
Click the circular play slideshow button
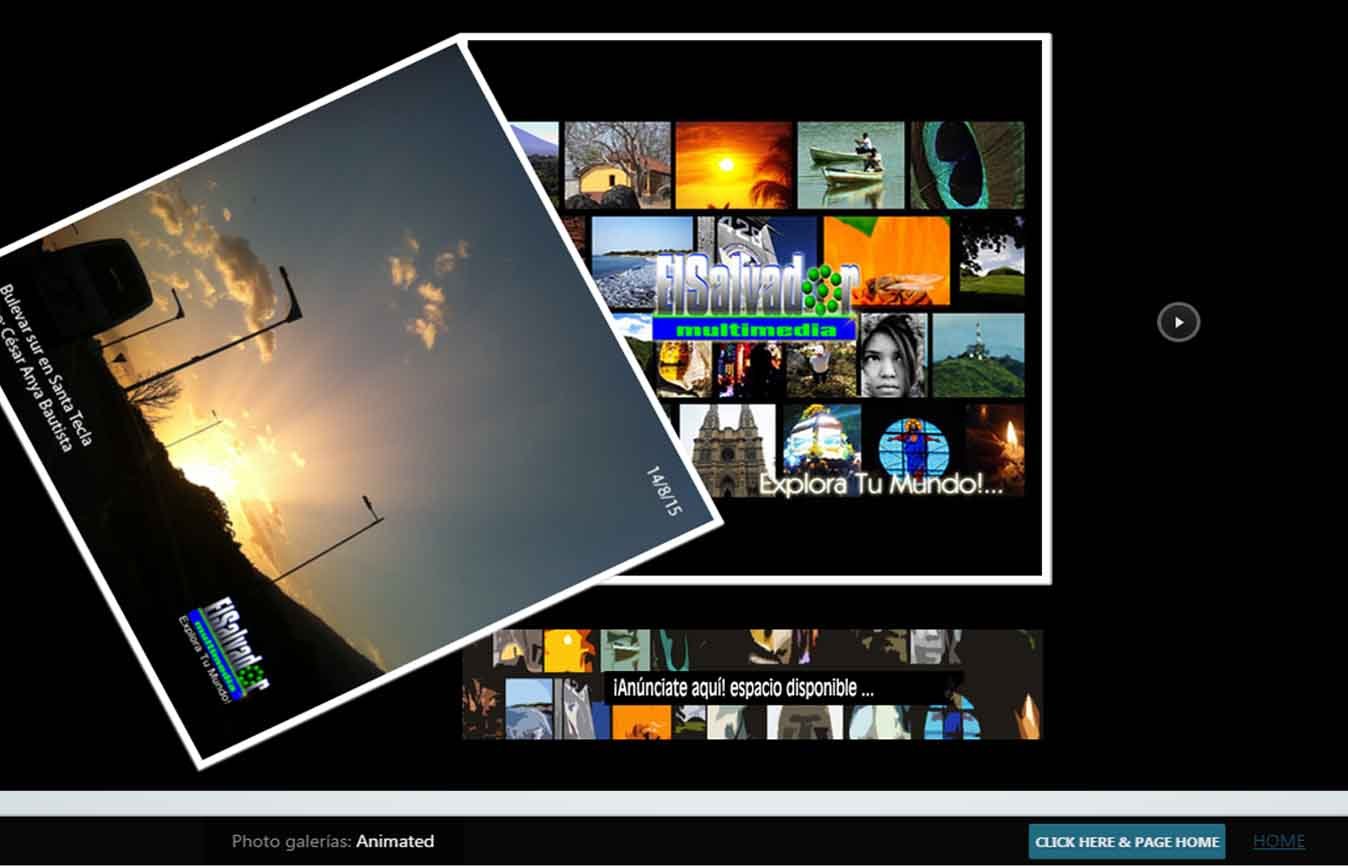1178,322
